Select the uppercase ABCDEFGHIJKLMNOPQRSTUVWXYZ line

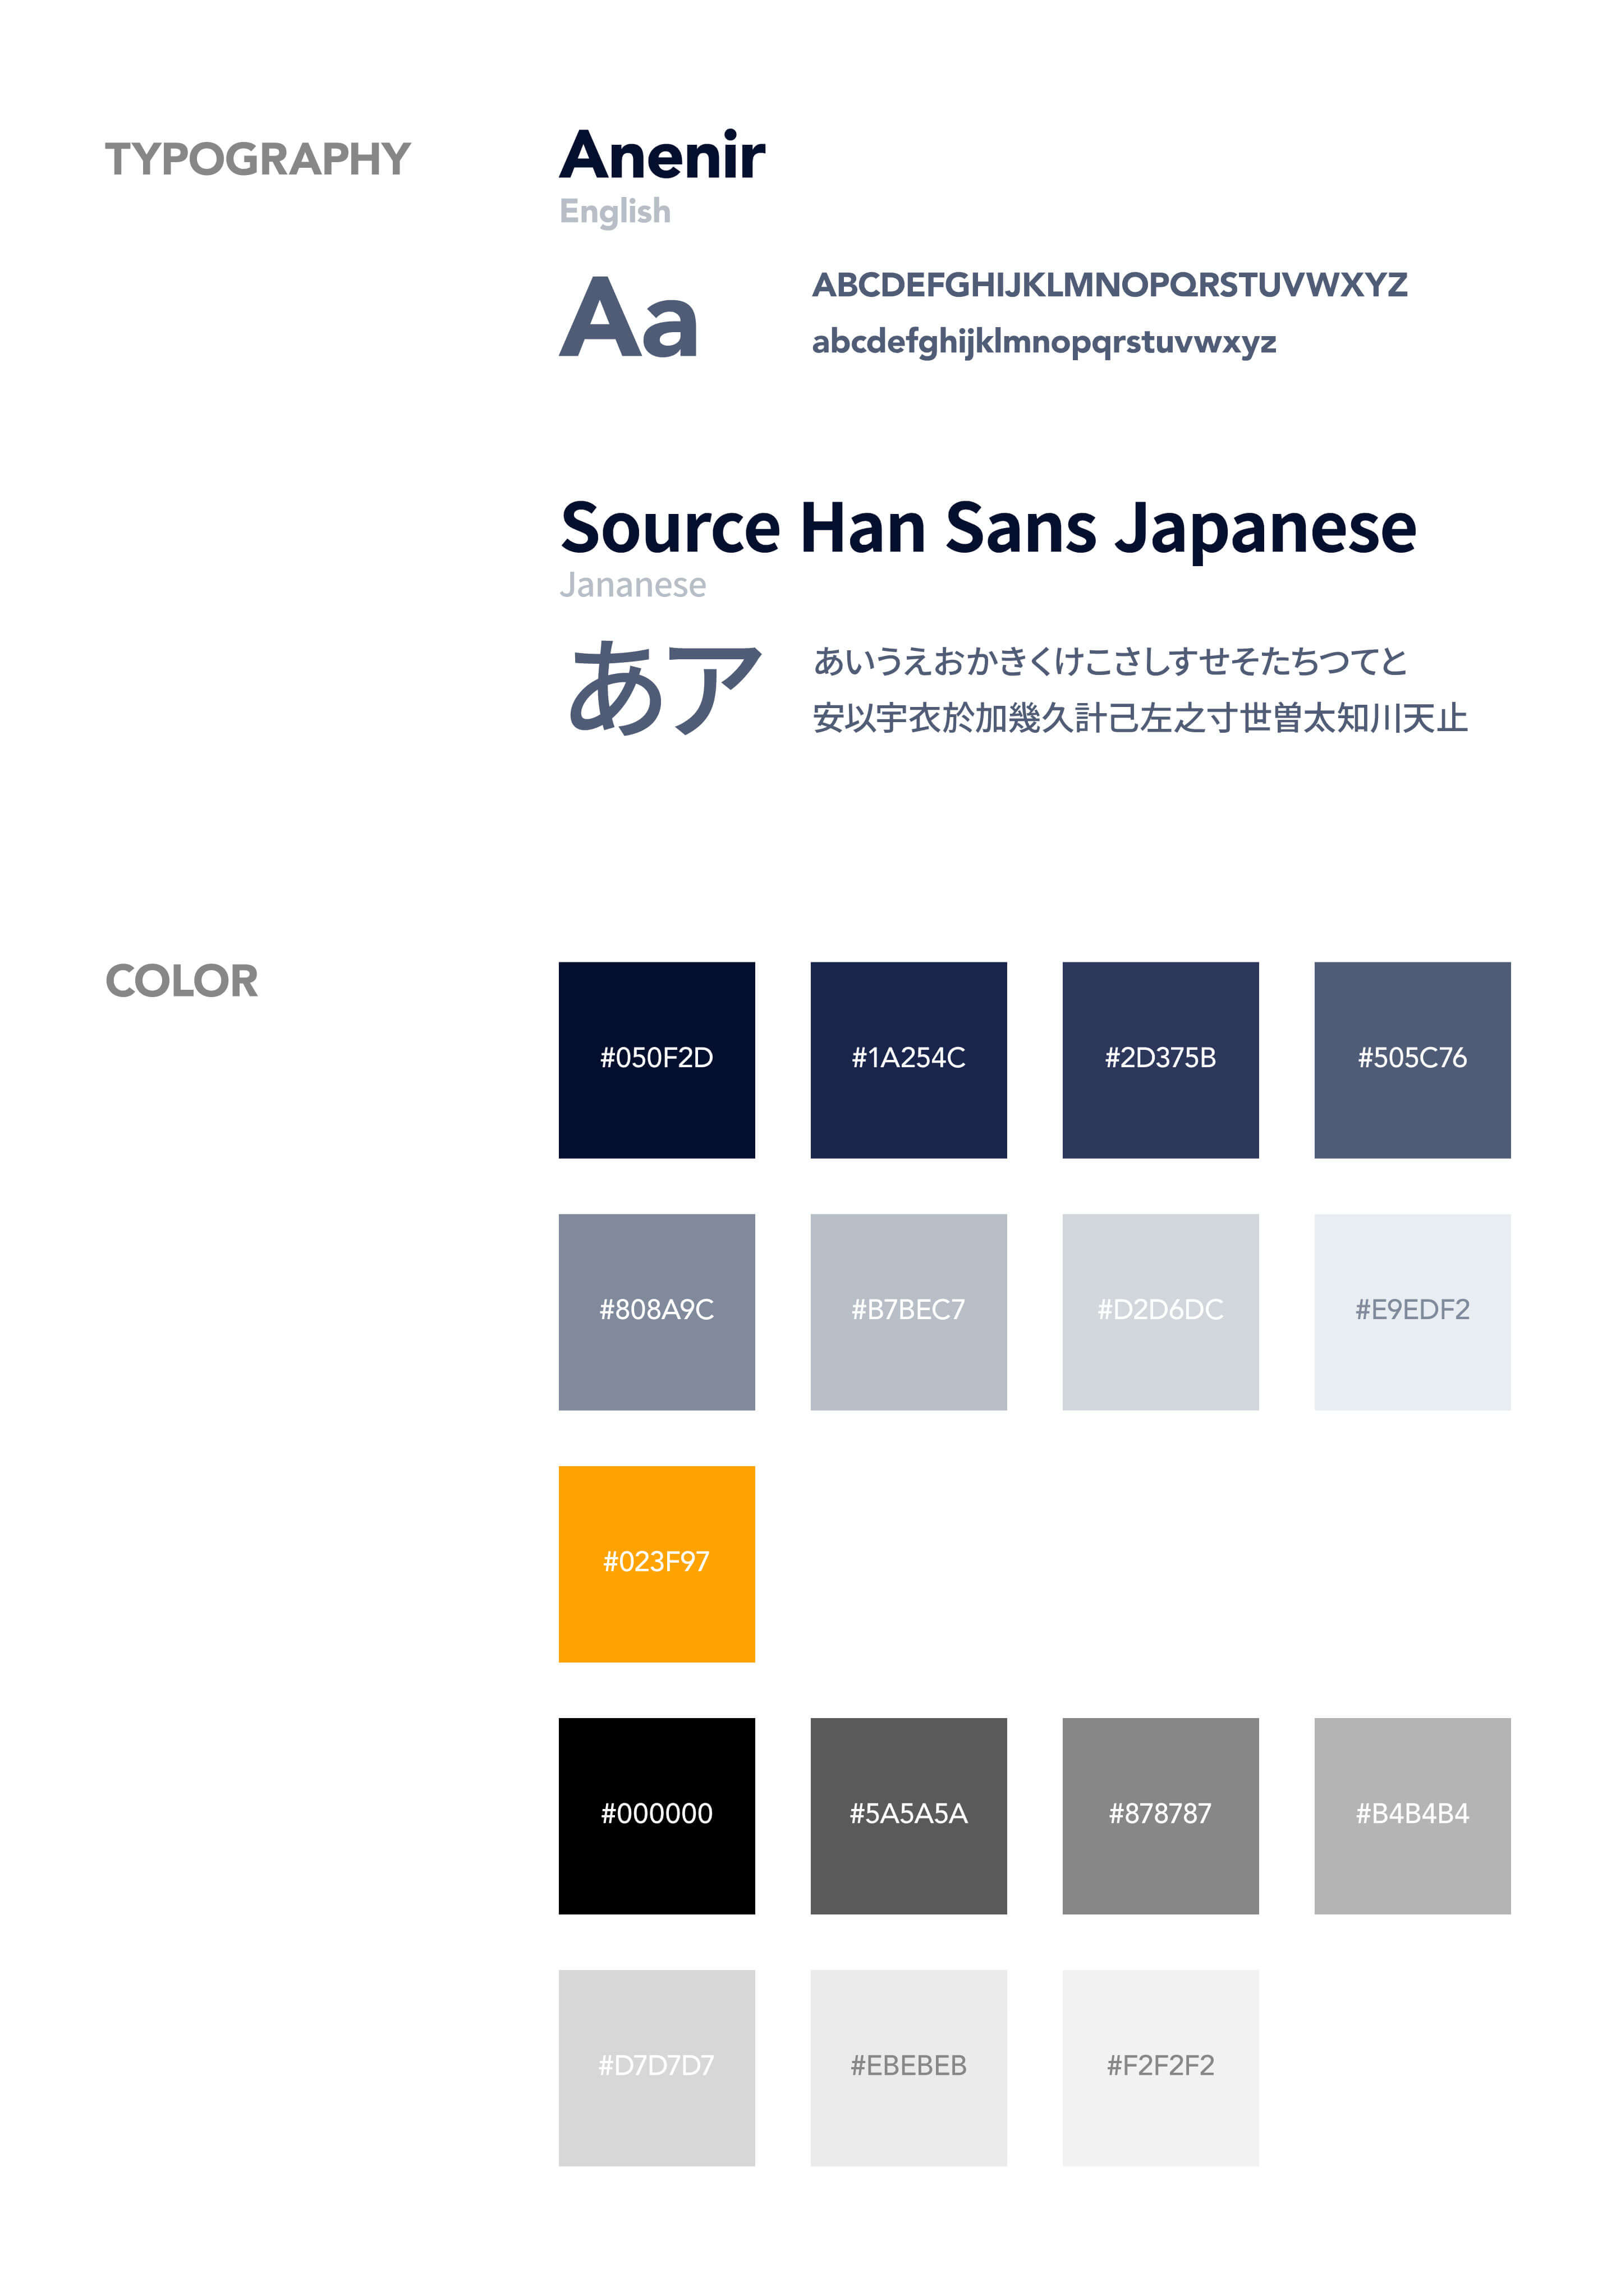click(x=1110, y=285)
